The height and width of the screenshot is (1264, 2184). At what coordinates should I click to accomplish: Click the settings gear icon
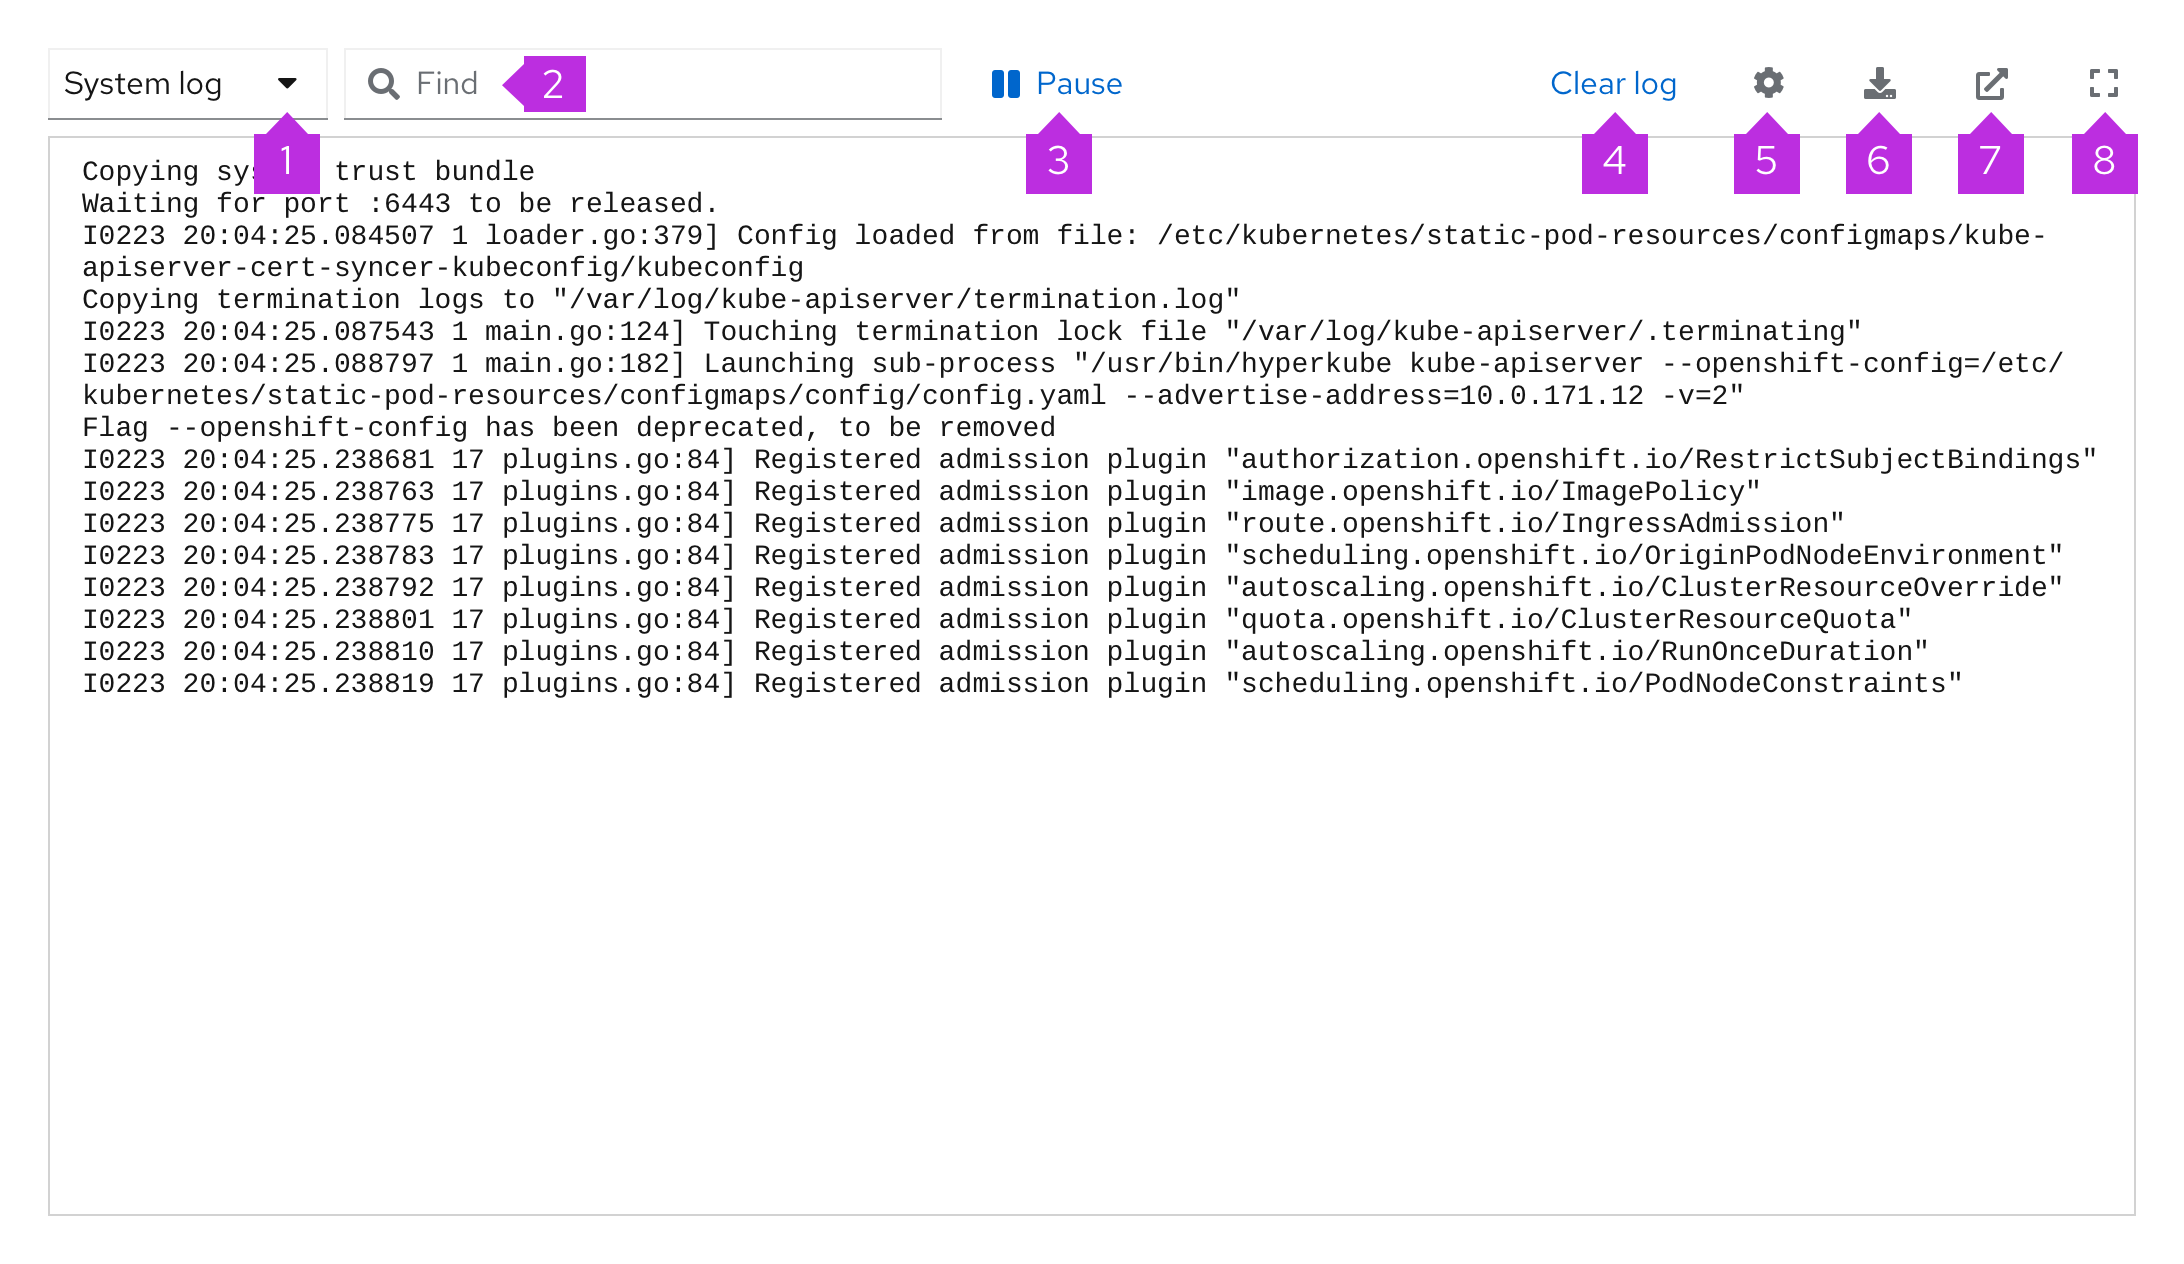pos(1769,84)
